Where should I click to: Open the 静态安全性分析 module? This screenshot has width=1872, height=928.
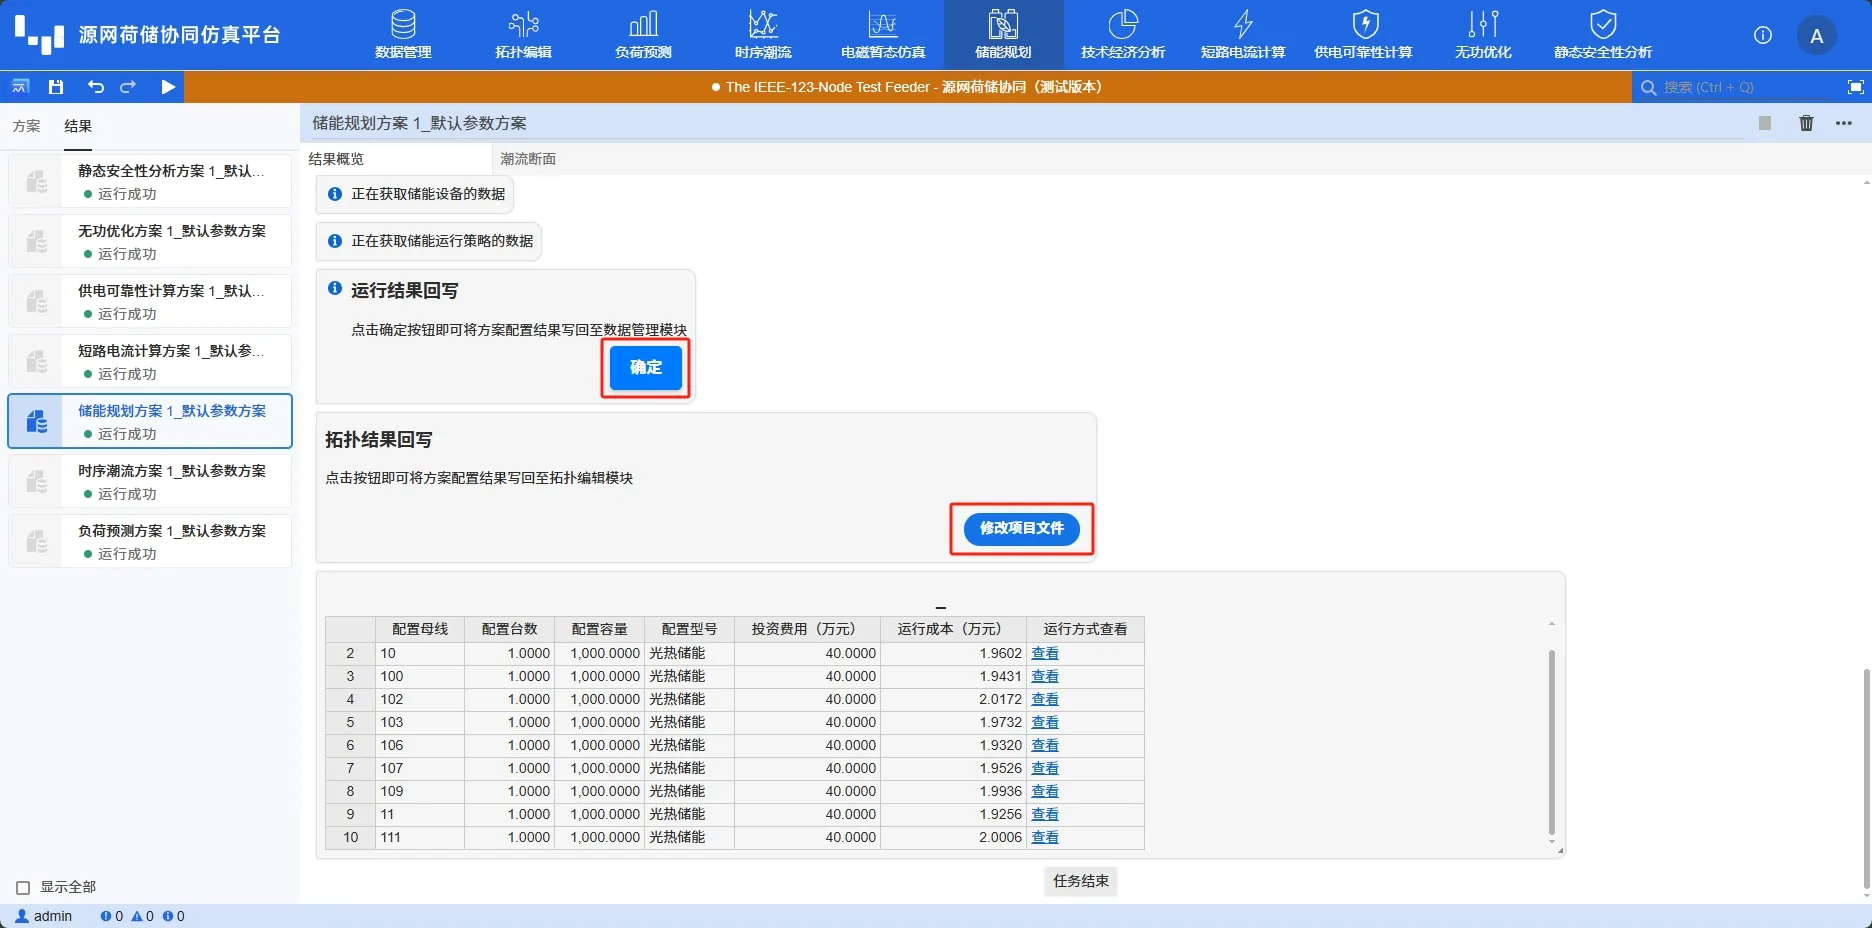(x=1603, y=35)
